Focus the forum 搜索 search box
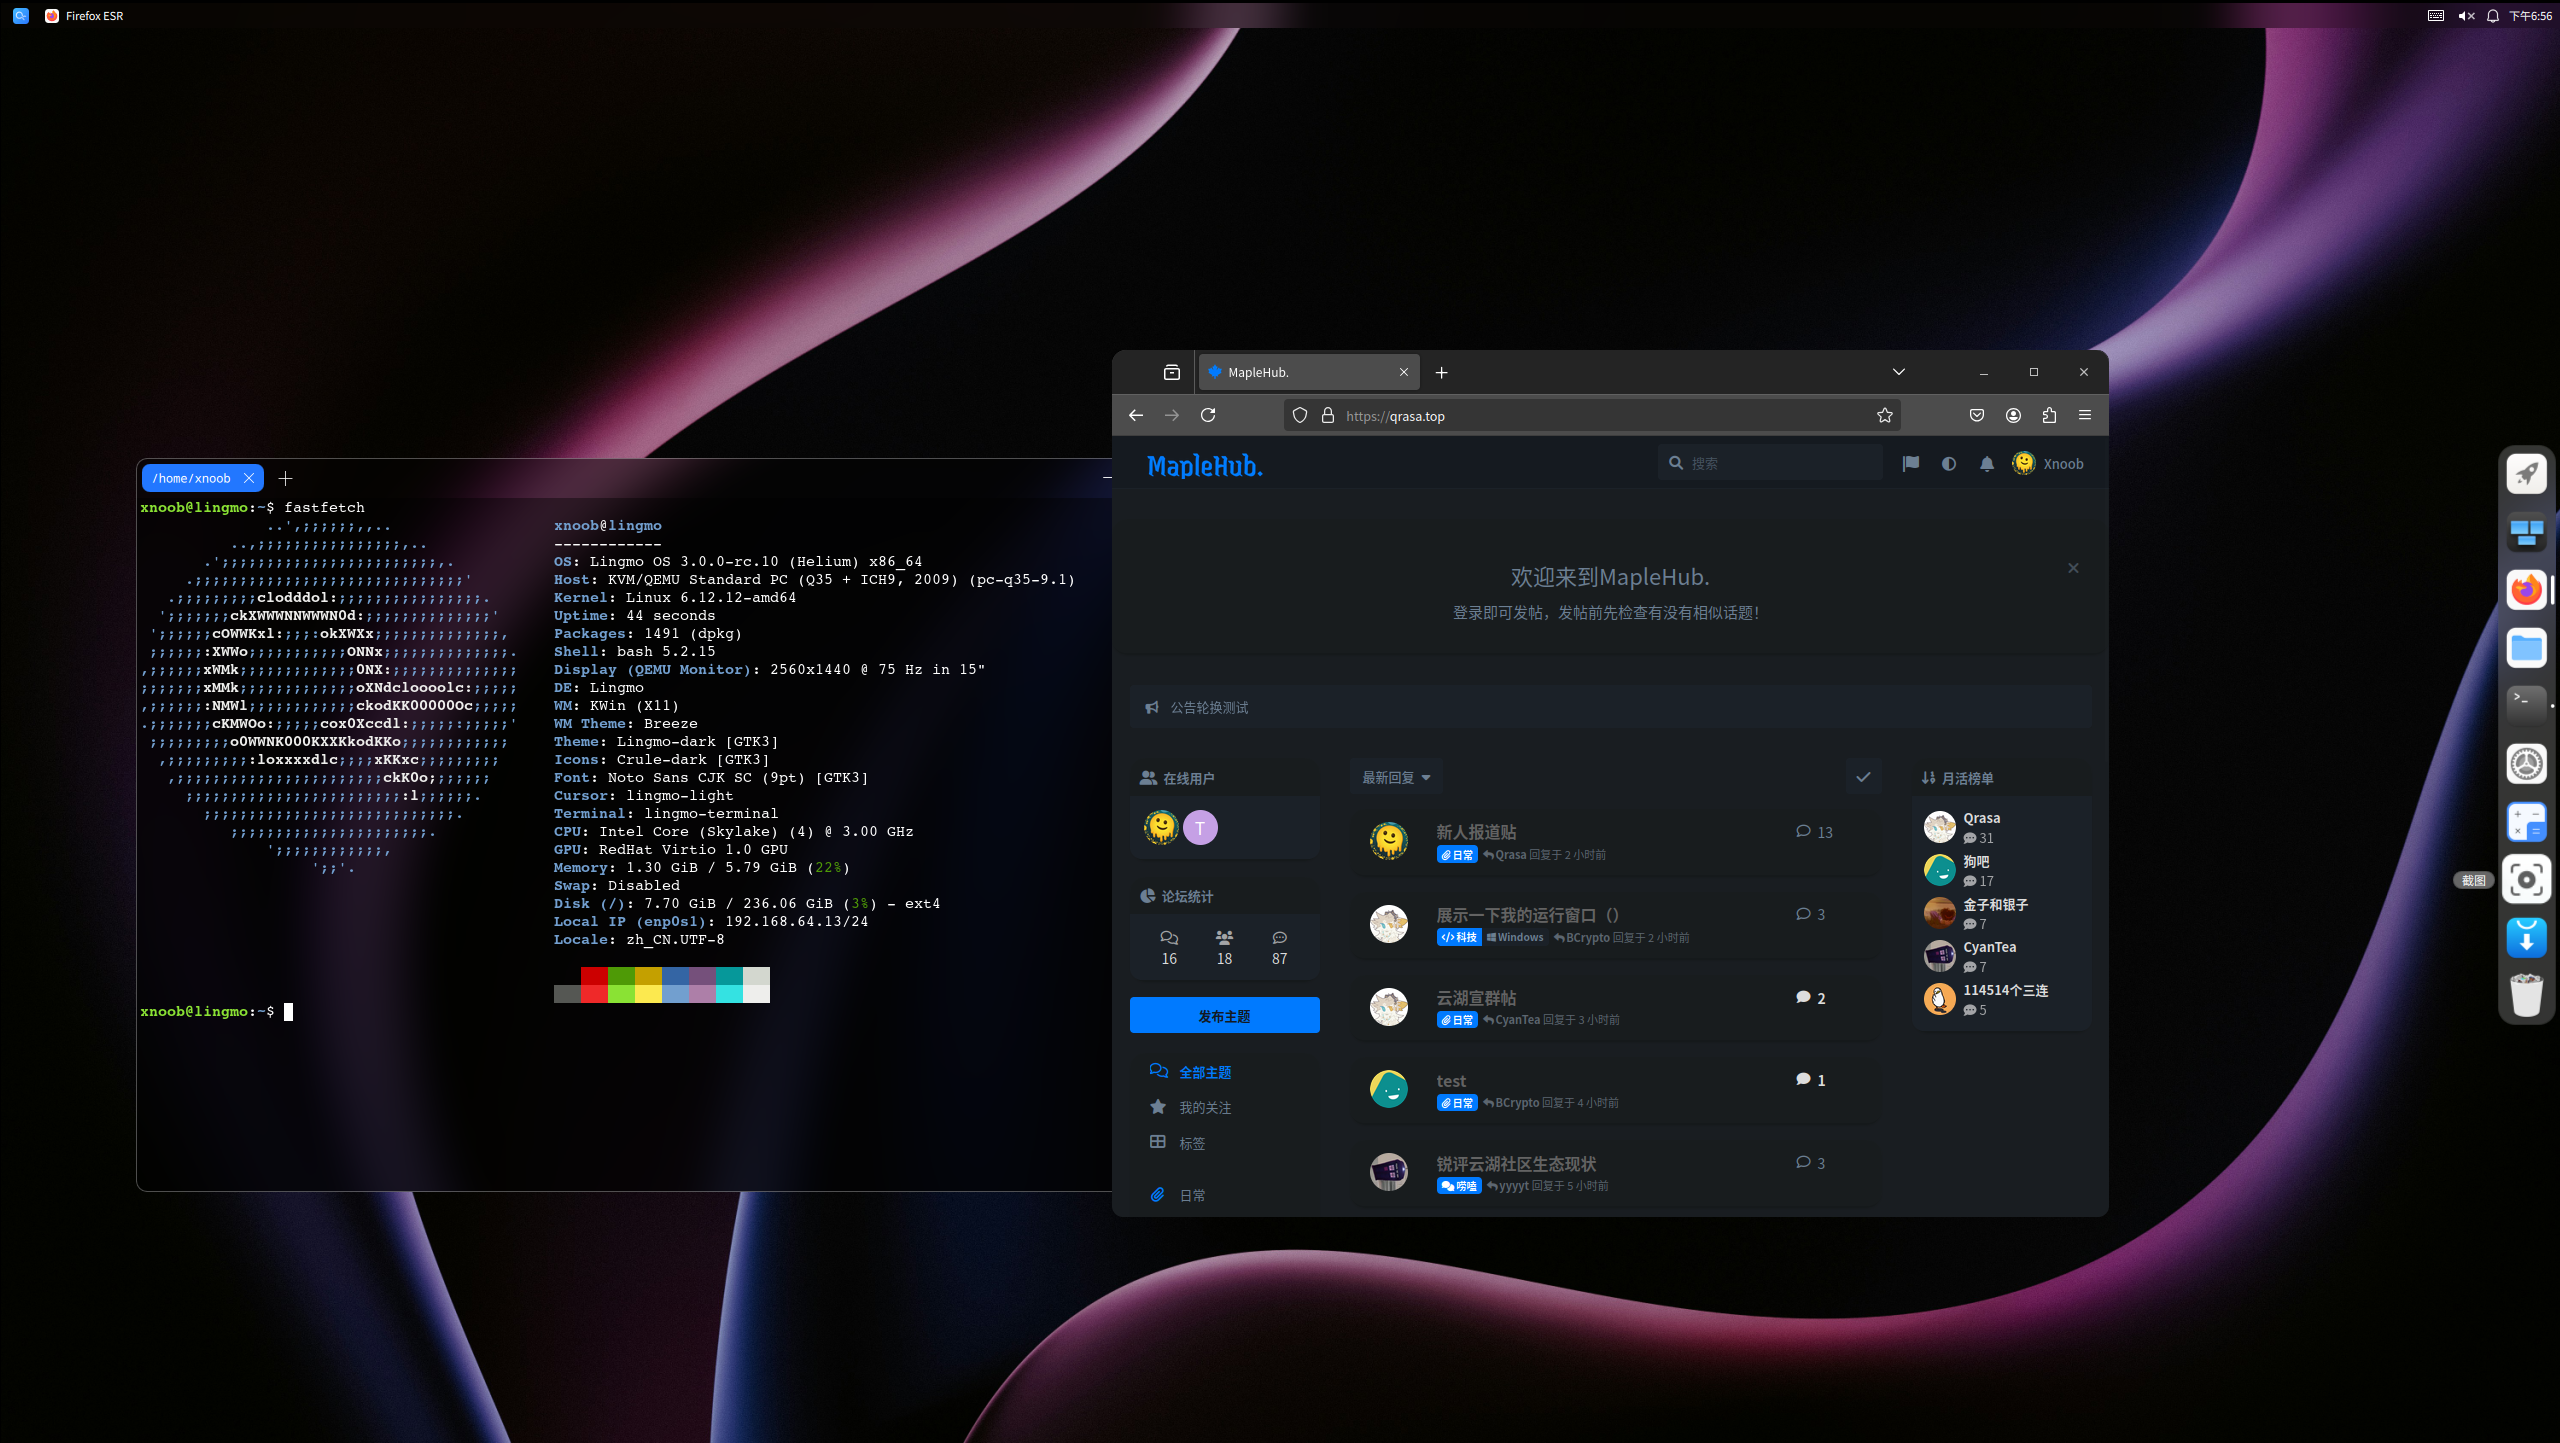The width and height of the screenshot is (2560, 1443). (x=1770, y=463)
